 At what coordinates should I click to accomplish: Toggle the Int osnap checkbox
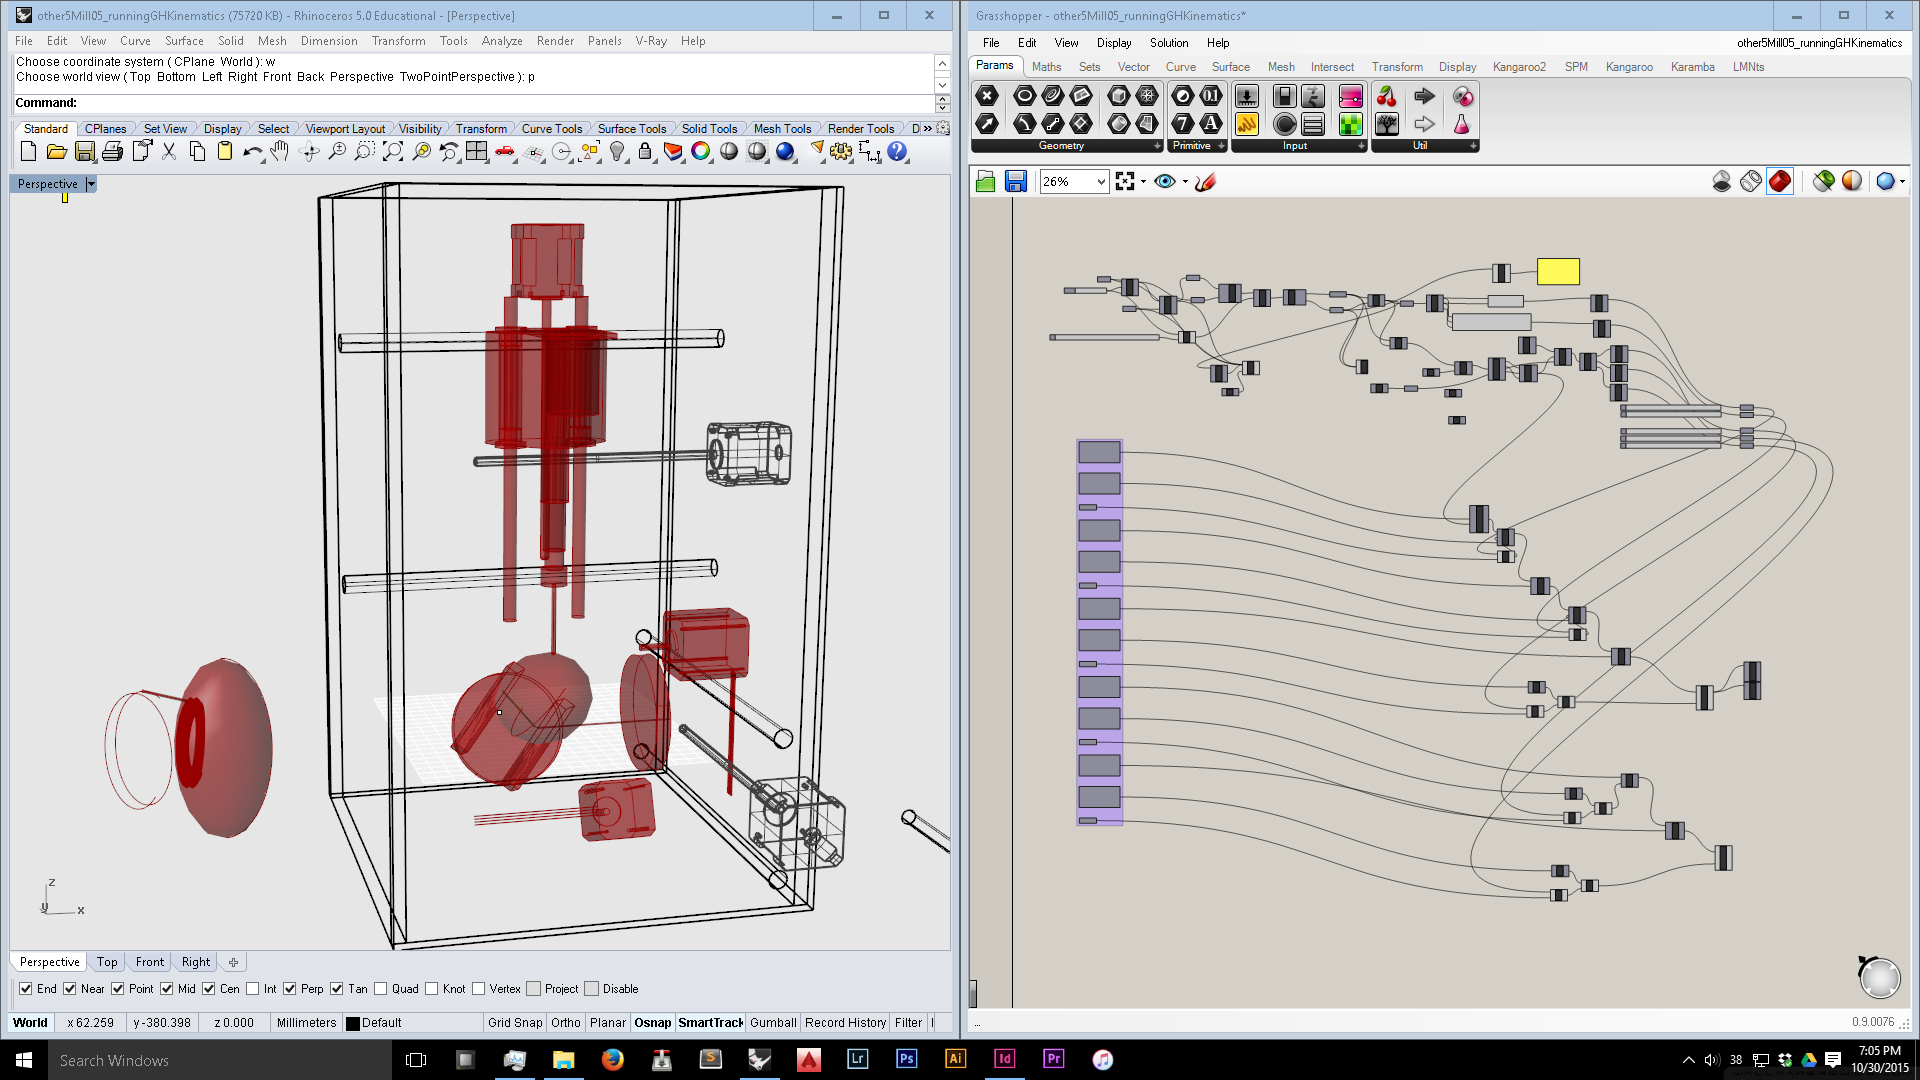253,989
